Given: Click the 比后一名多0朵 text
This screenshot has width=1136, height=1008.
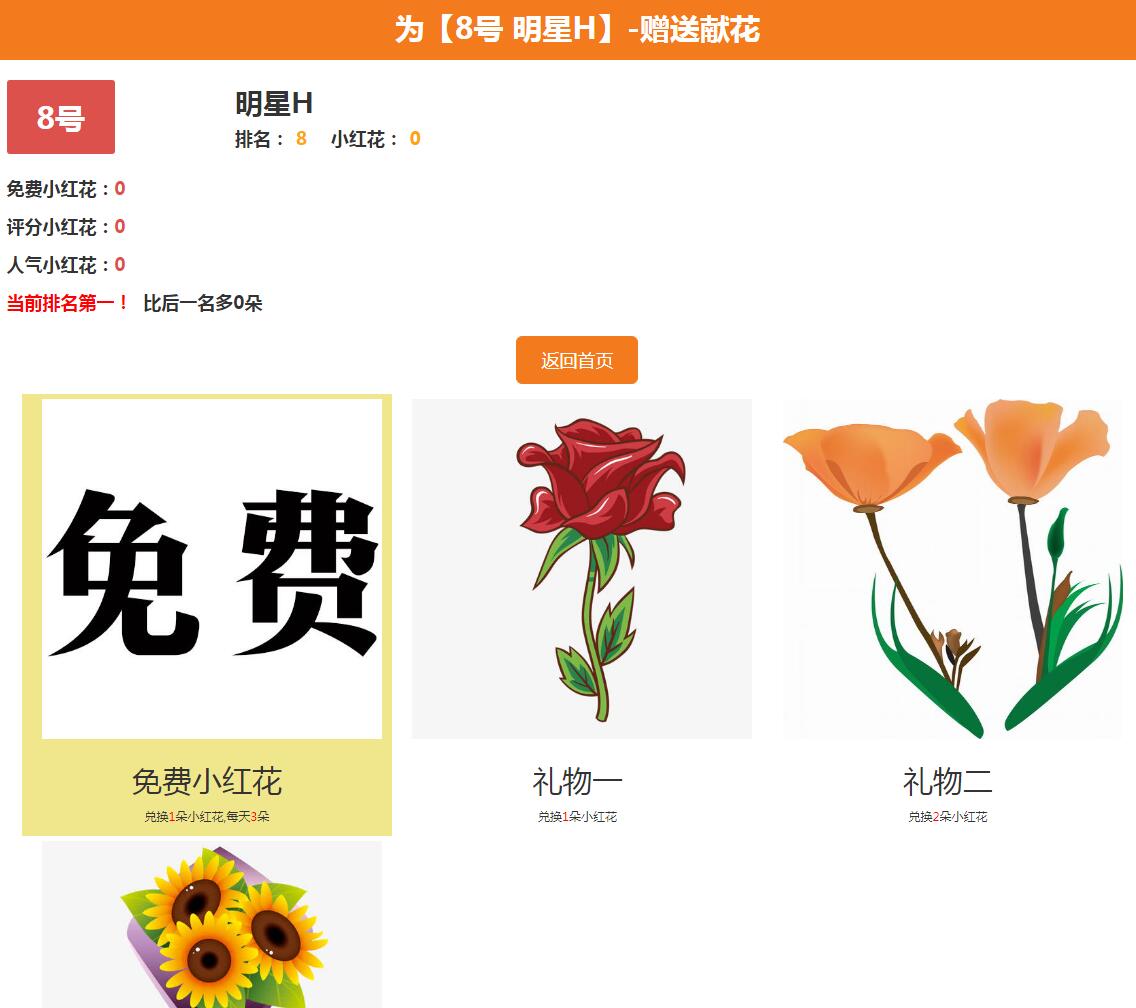Looking at the screenshot, I should point(203,303).
